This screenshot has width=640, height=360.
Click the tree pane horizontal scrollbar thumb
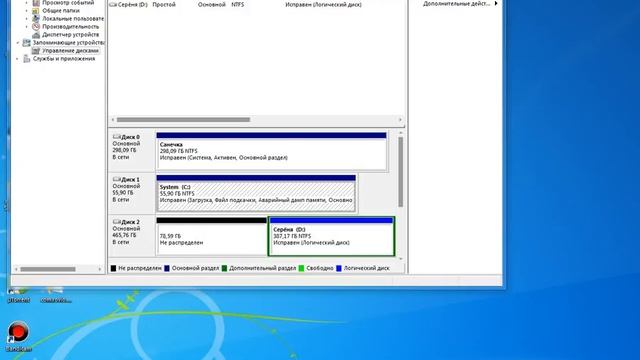coord(48,269)
